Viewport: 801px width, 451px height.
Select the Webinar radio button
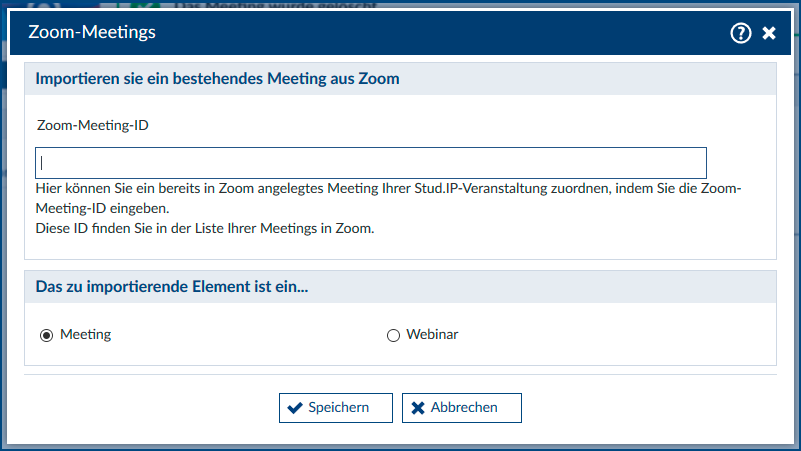[x=393, y=335]
